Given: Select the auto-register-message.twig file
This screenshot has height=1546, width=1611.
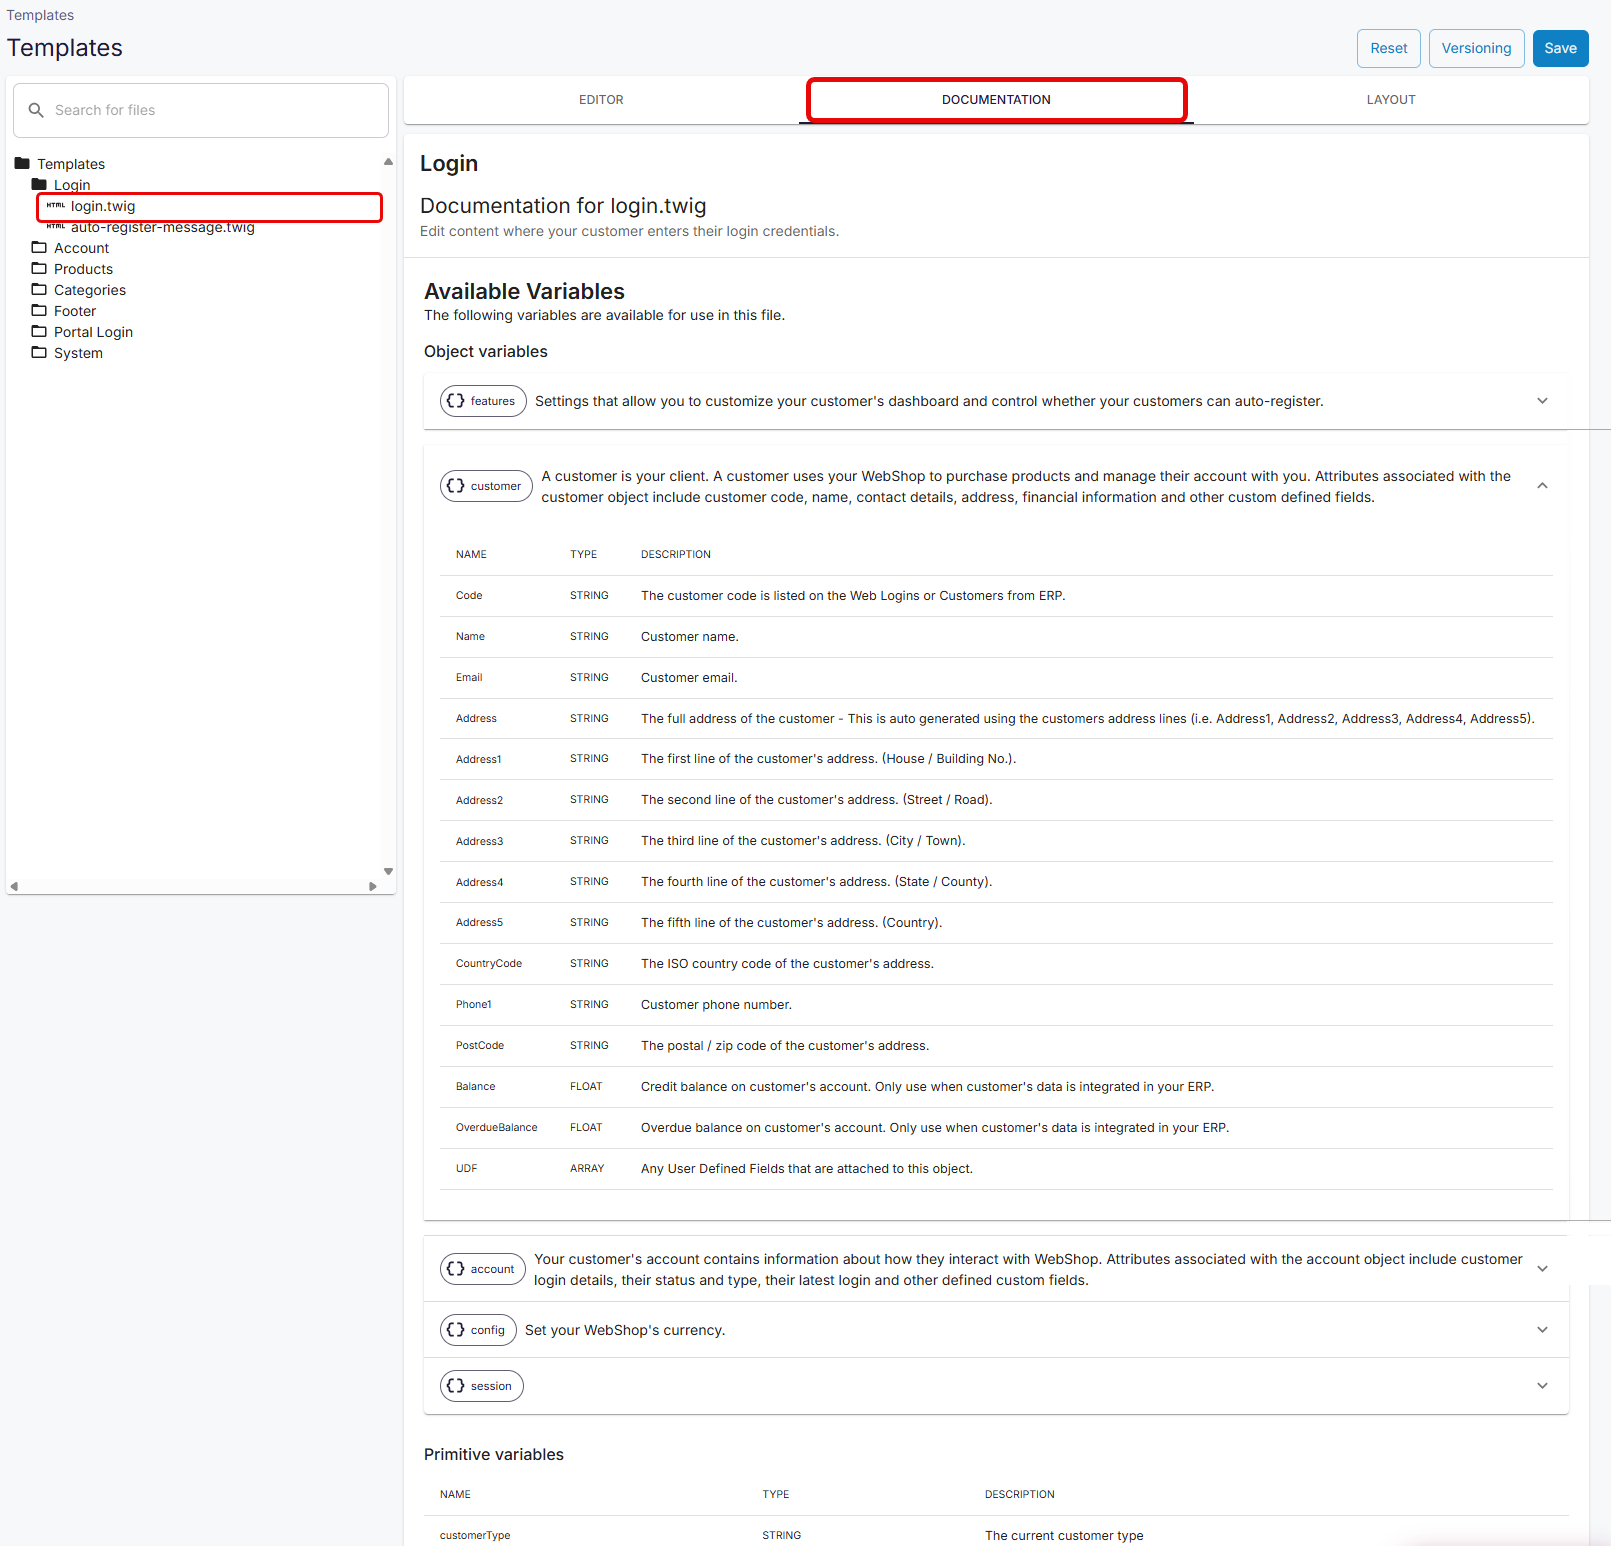Looking at the screenshot, I should [162, 227].
